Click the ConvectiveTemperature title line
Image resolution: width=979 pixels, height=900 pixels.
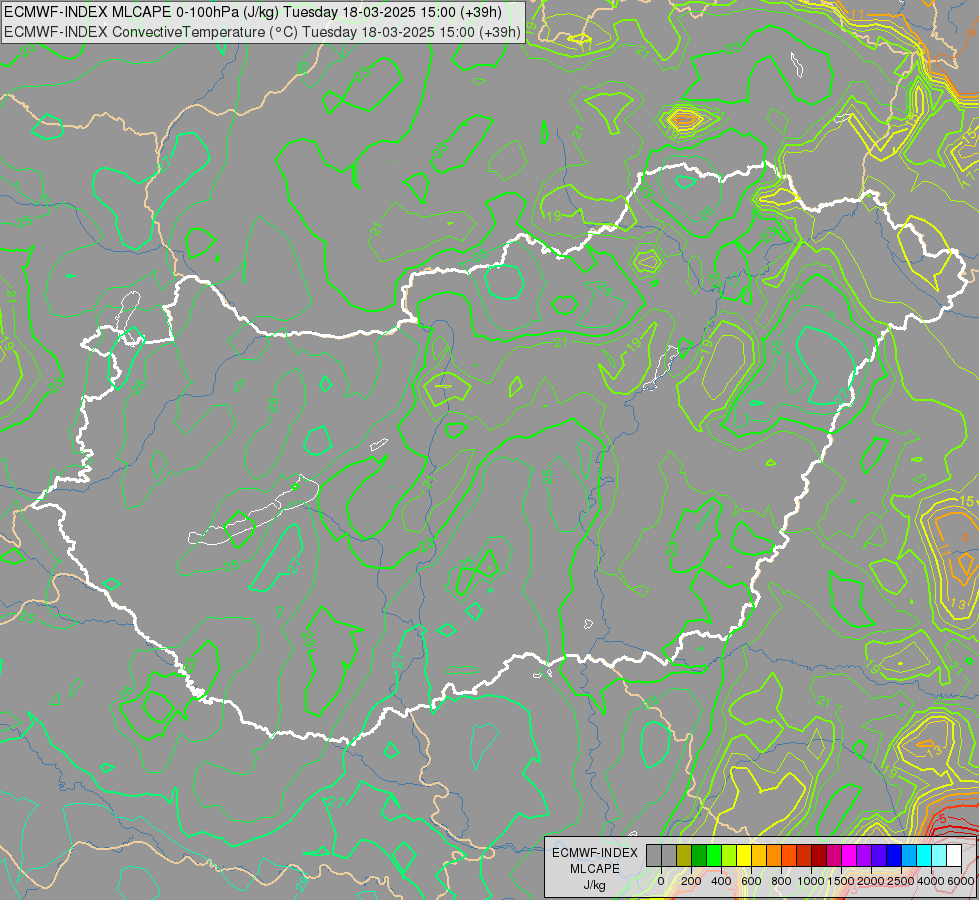[262, 32]
